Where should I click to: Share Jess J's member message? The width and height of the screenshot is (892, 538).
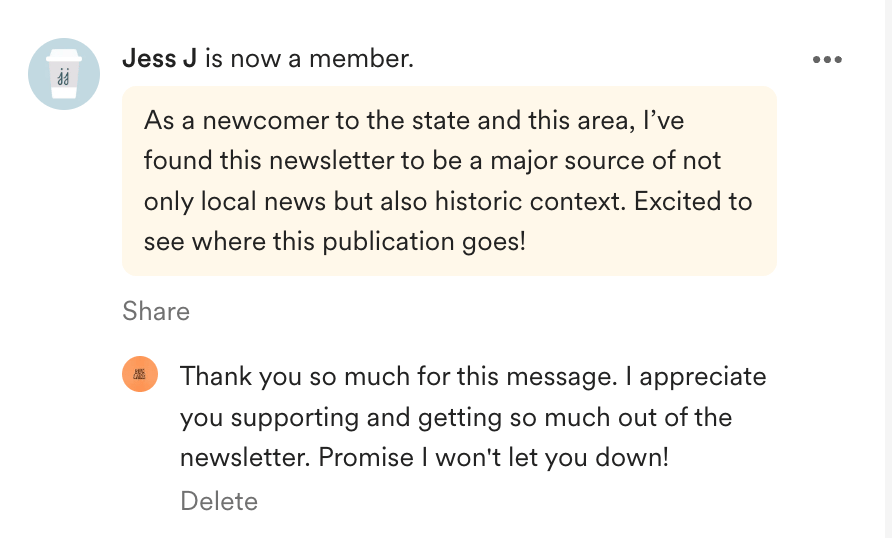(156, 311)
